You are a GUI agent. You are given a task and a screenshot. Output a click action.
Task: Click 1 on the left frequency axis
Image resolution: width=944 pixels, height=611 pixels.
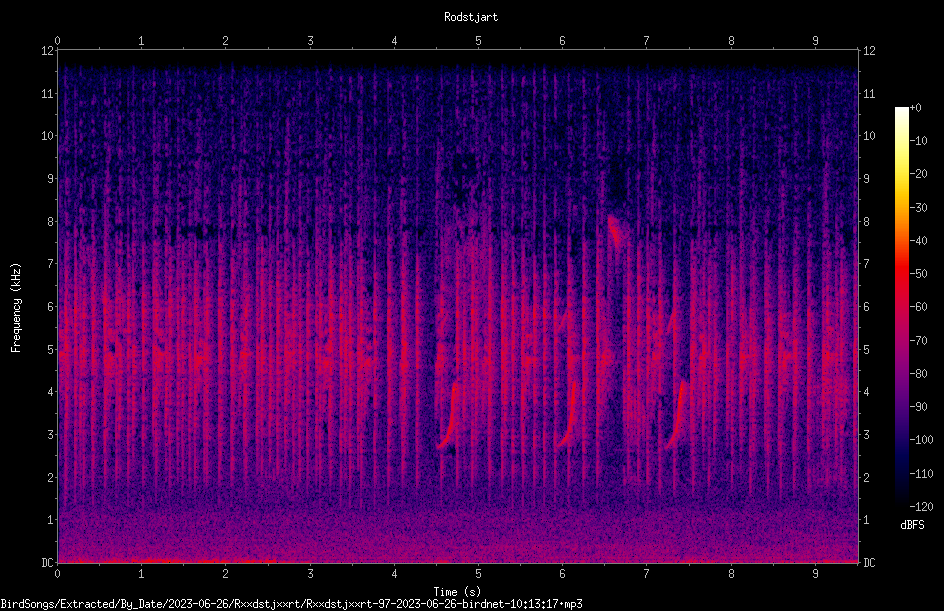51,520
